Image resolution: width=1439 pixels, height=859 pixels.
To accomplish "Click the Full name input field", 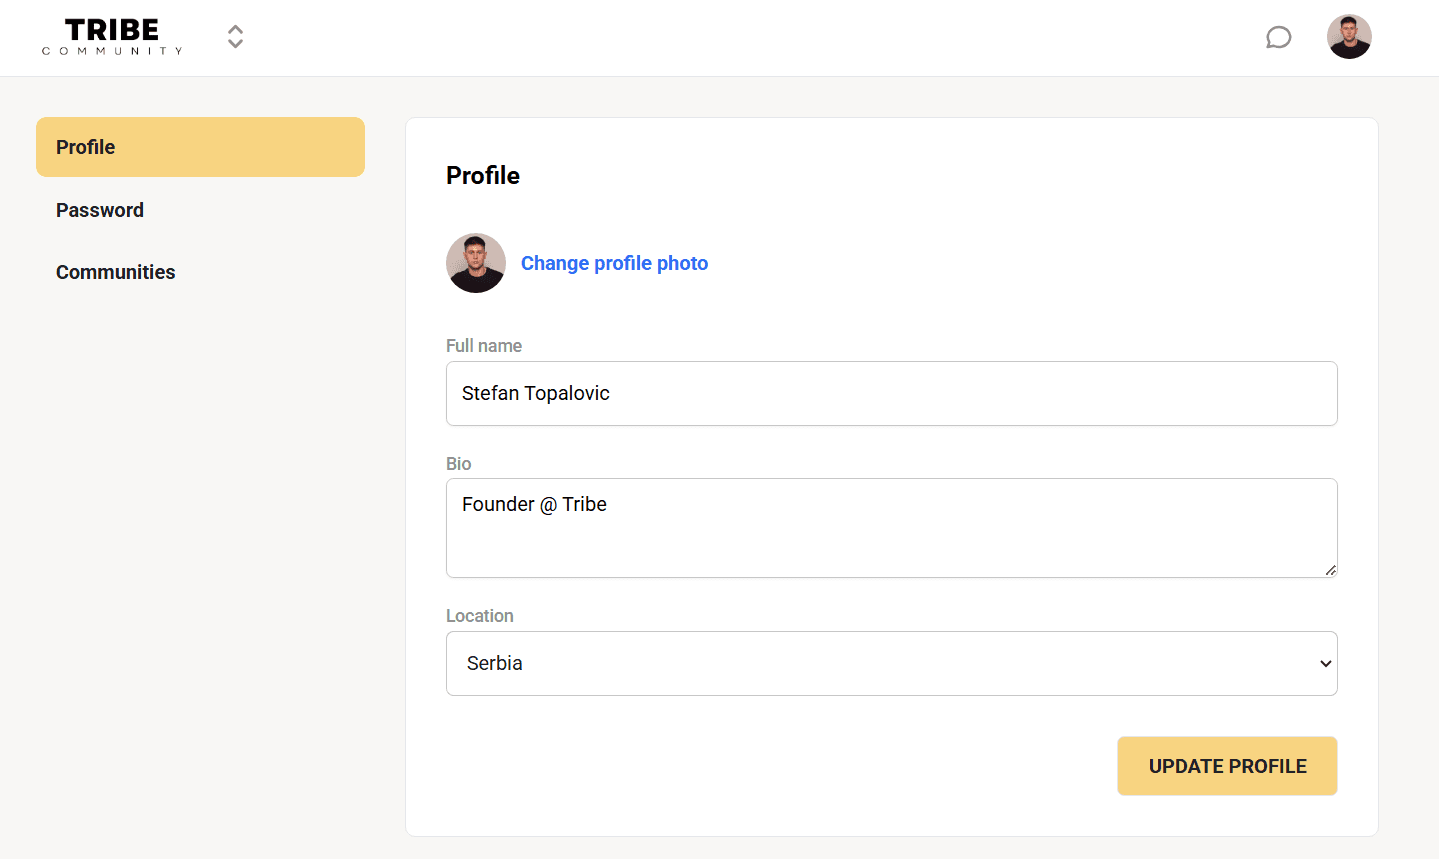I will coord(891,393).
